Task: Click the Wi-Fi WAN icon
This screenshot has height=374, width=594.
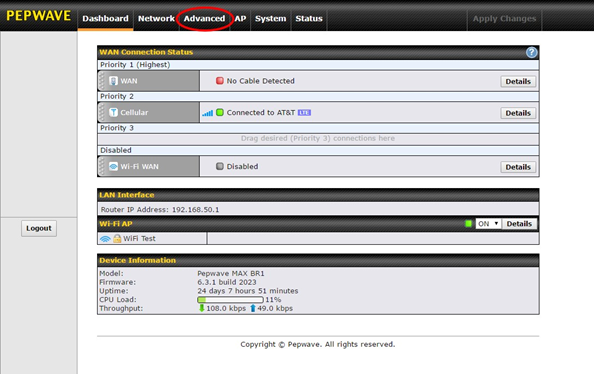Action: (x=113, y=166)
